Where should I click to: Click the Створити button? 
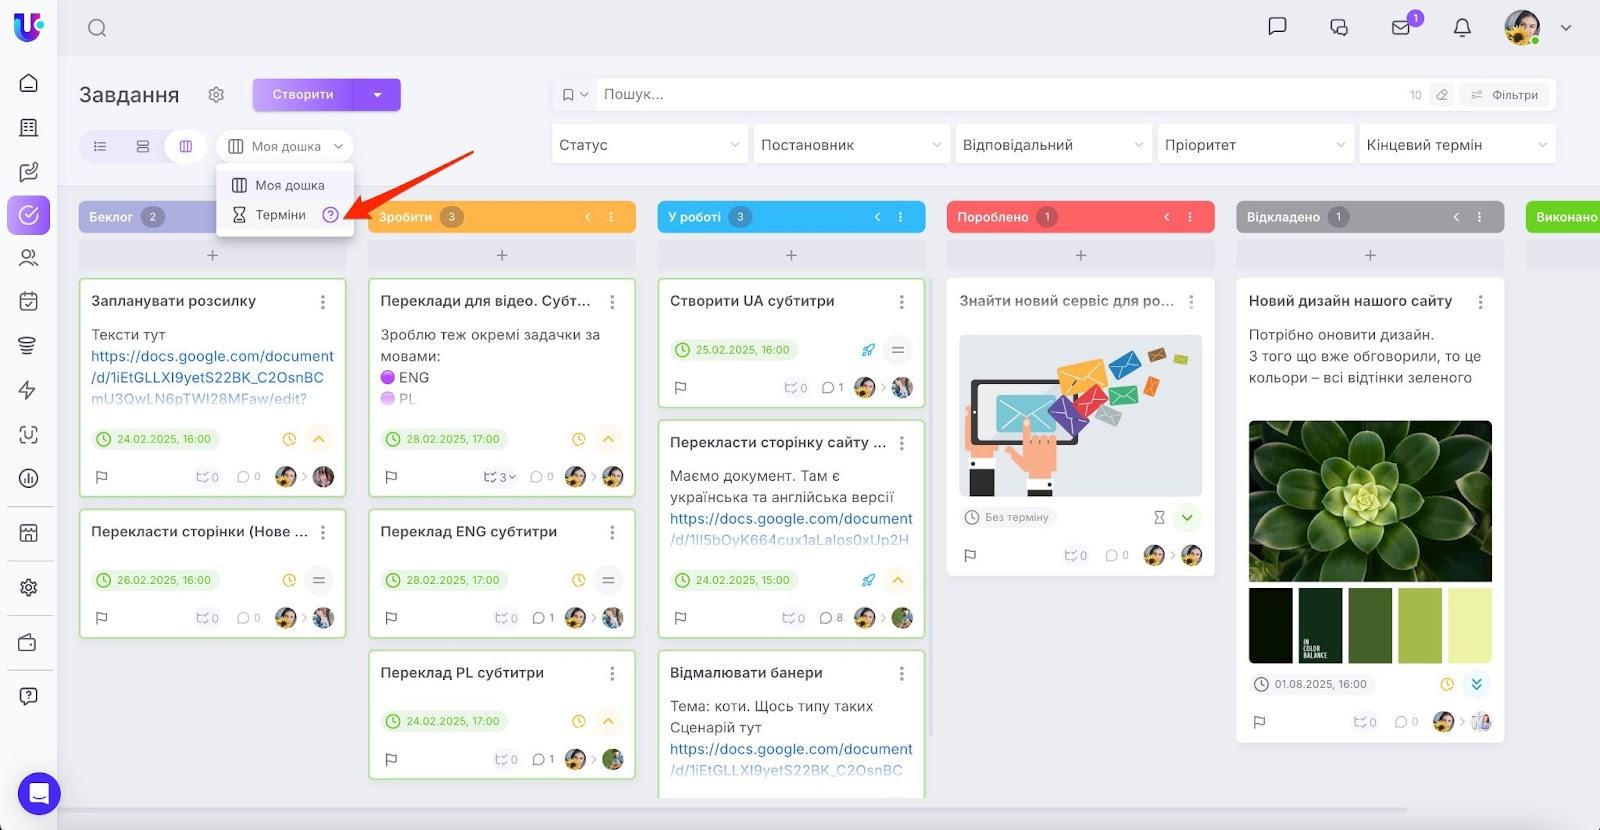pos(303,95)
